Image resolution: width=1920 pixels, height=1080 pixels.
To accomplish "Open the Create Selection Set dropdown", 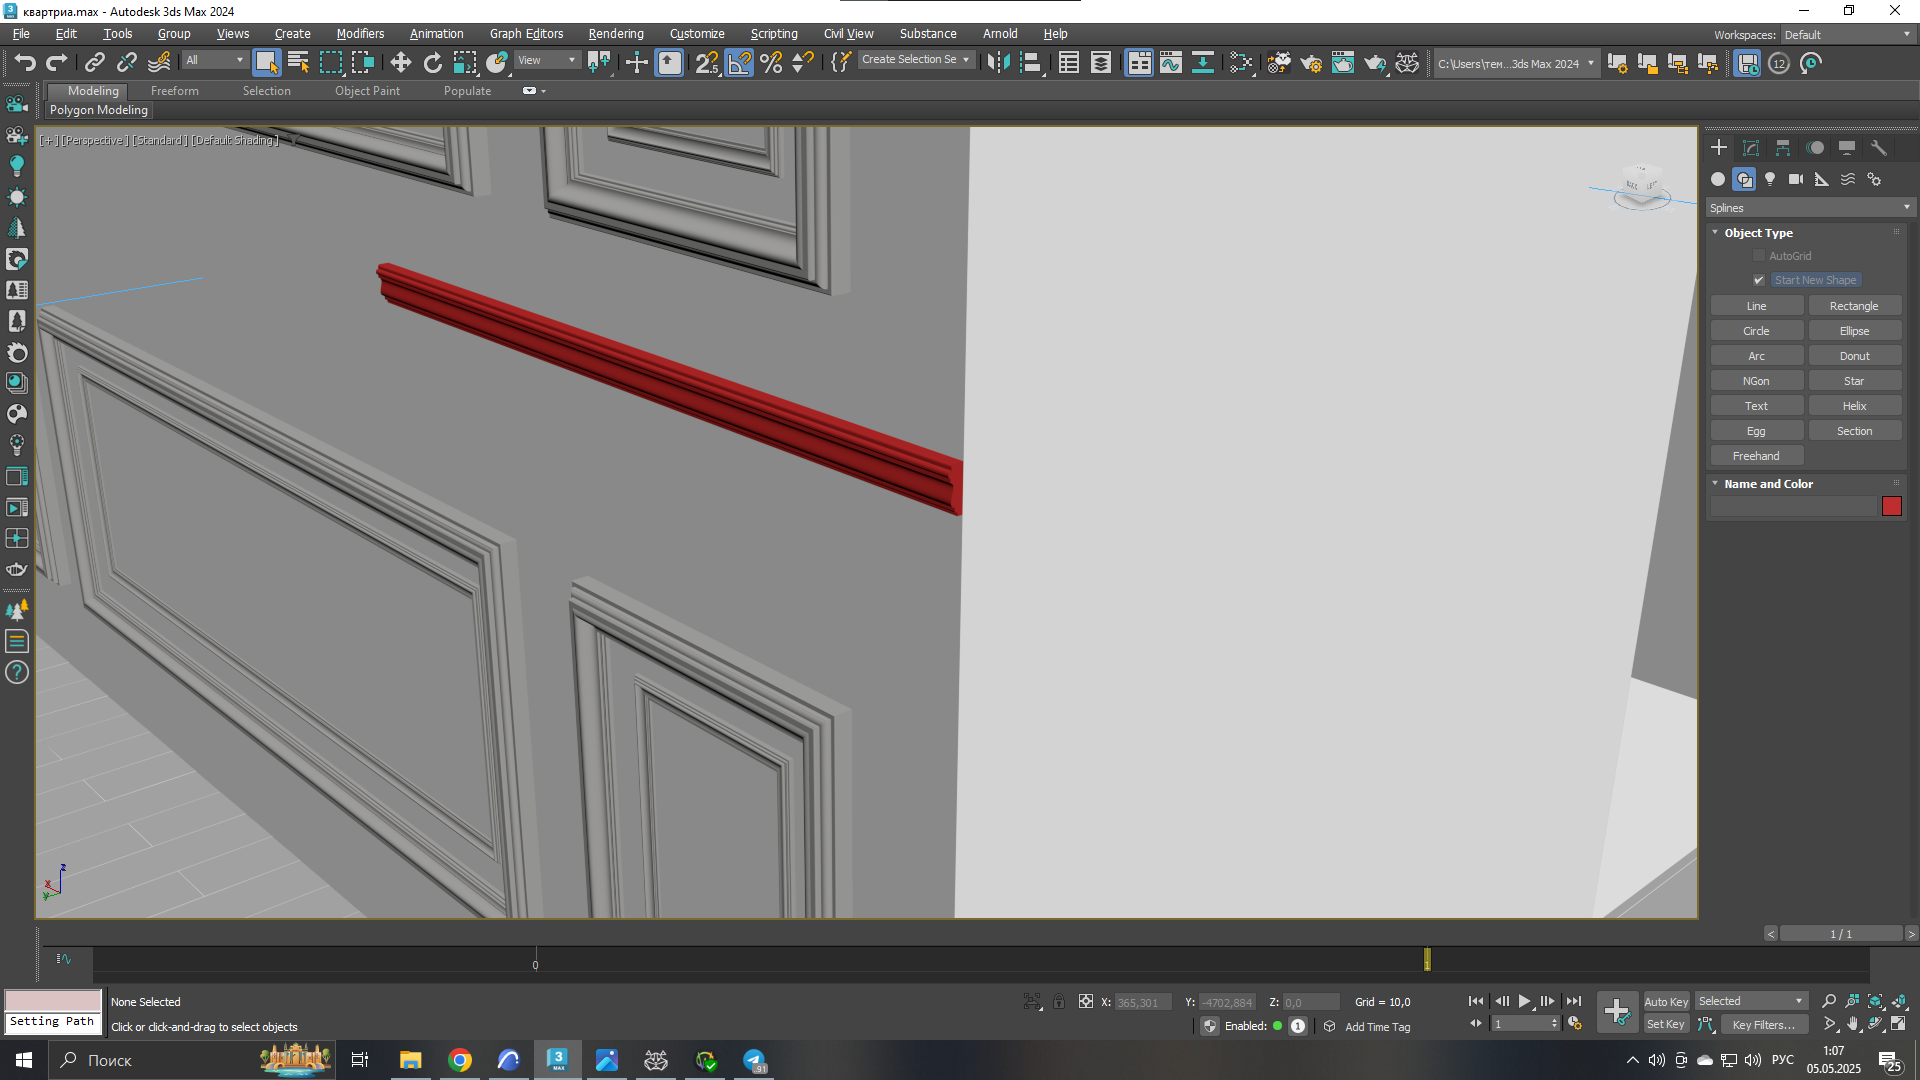I will tap(915, 60).
